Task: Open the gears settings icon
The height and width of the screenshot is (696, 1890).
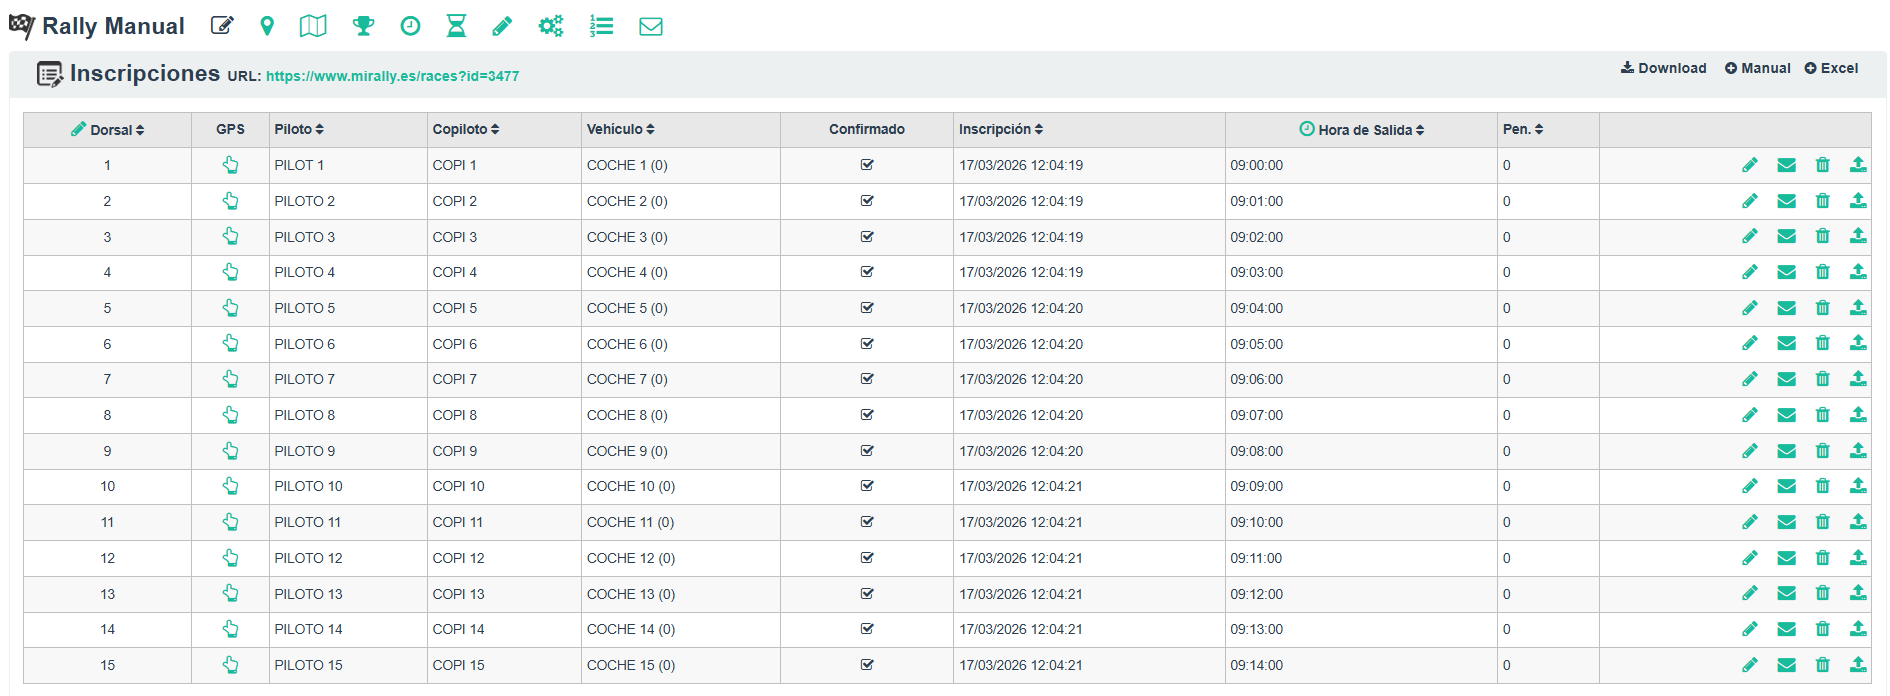Action: [551, 26]
